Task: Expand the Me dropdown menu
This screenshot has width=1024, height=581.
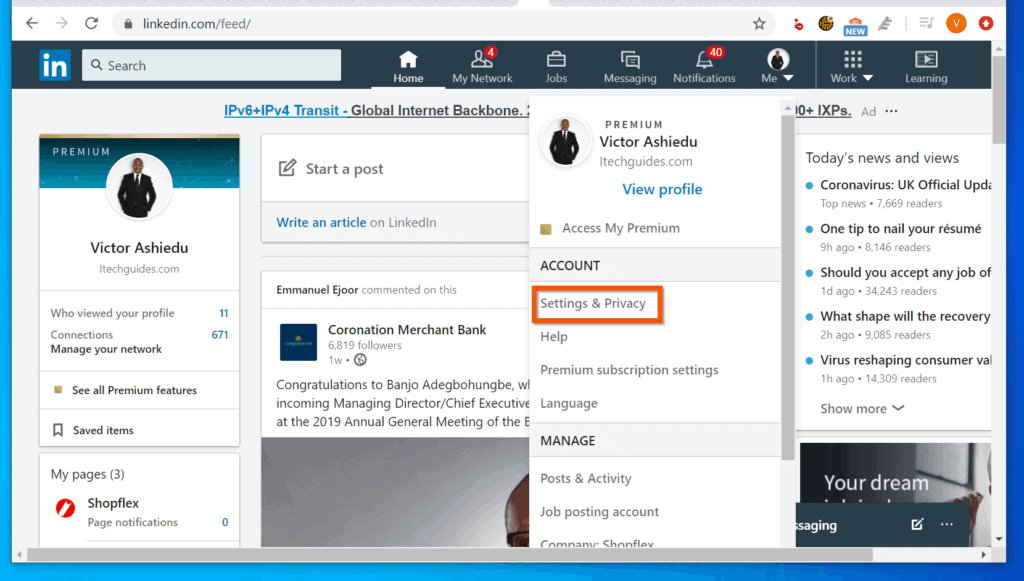Action: [x=777, y=66]
